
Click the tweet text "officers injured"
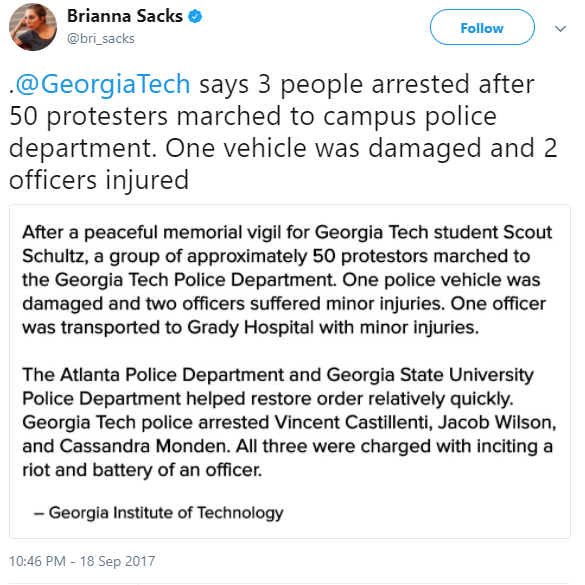tap(99, 179)
